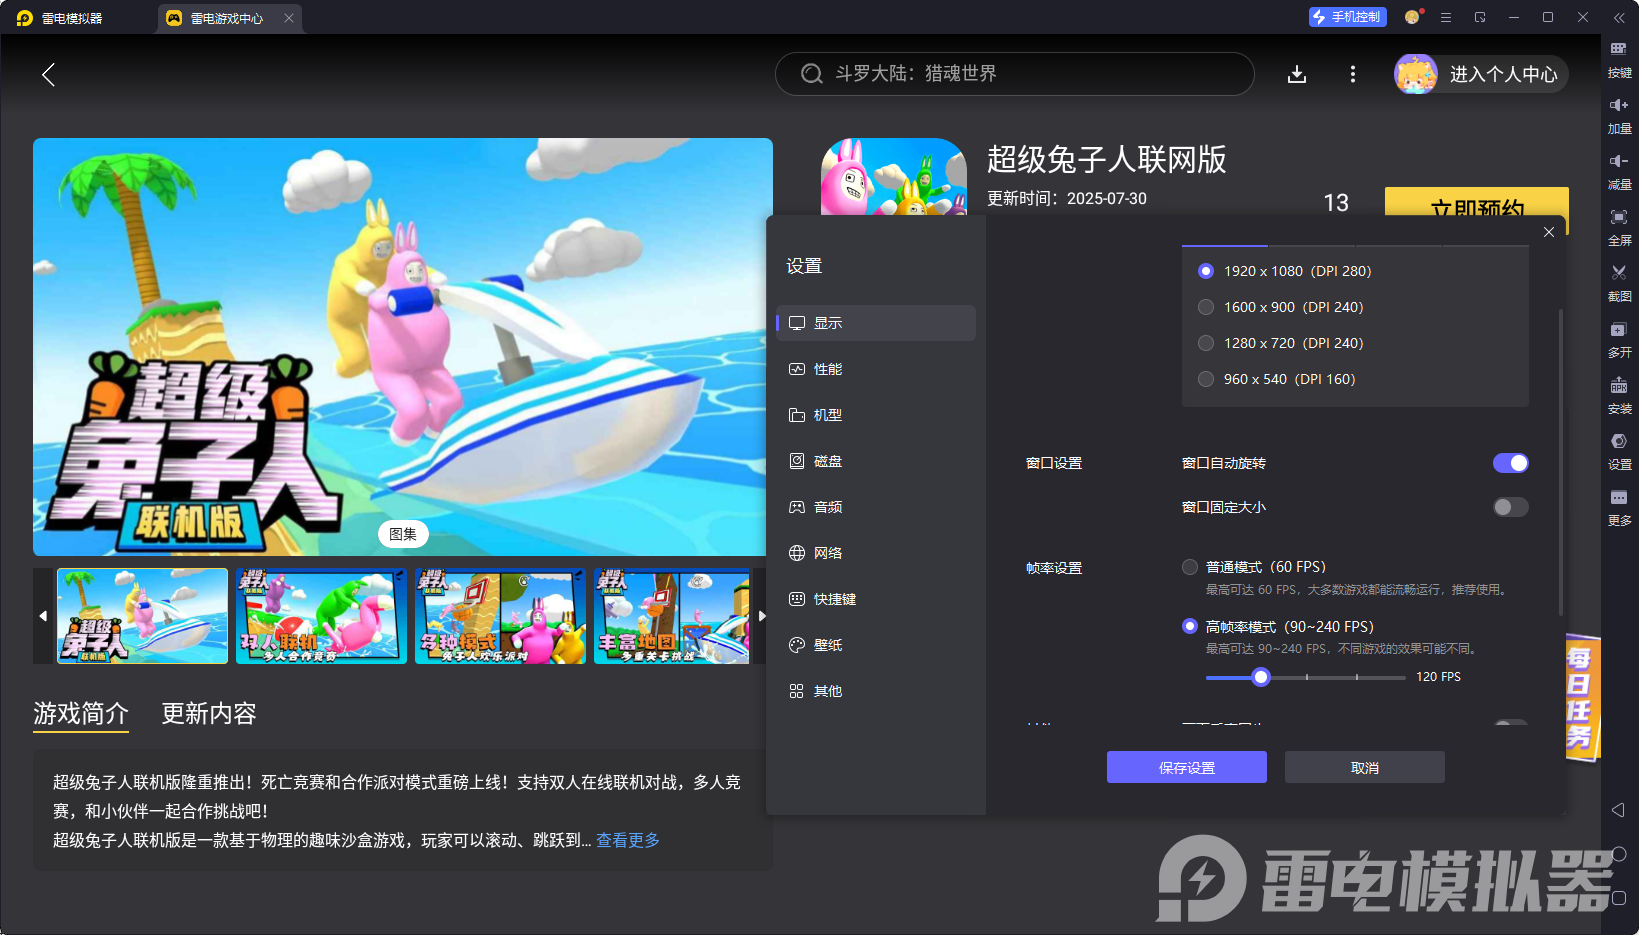Screen dimensions: 1639x935
Task: Enable the 窗口固定大小 toggle
Action: [x=1509, y=507]
